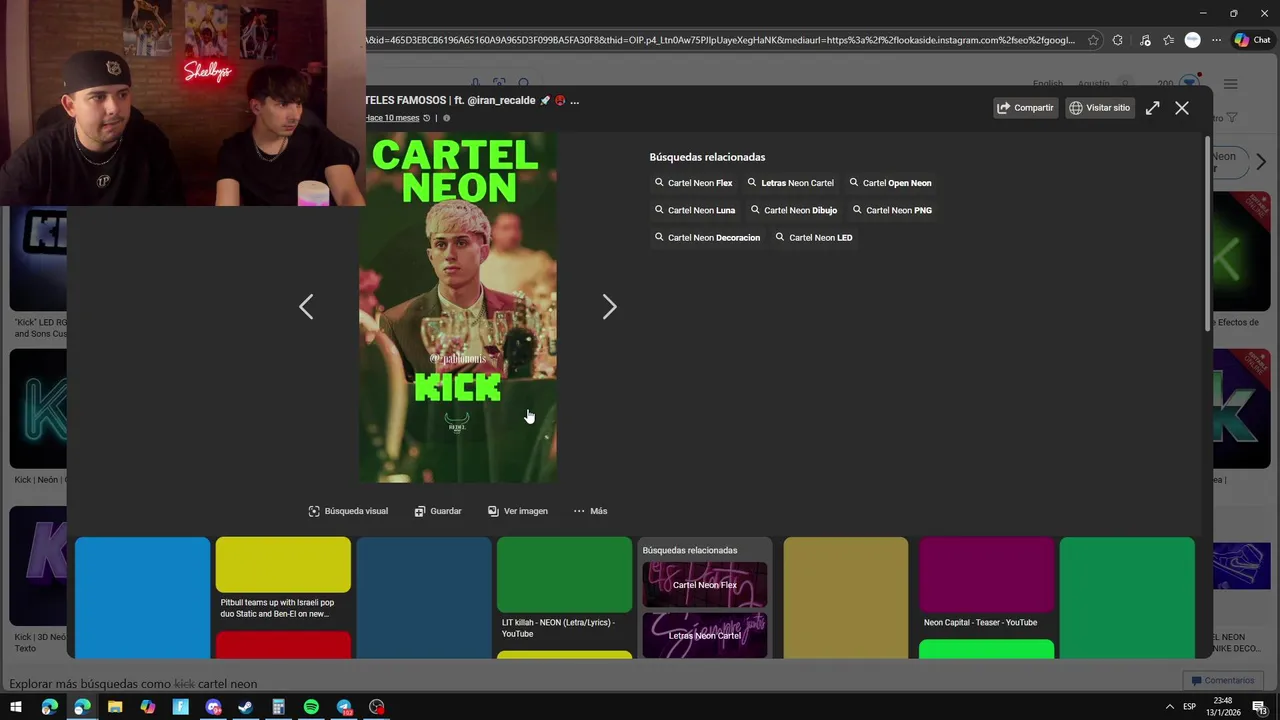Open the favorites list icon
The height and width of the screenshot is (720, 1280).
tap(1168, 40)
